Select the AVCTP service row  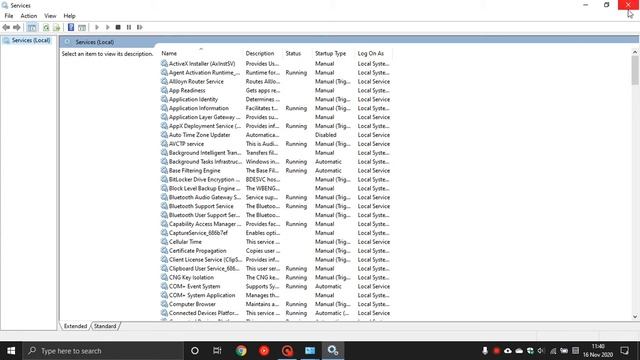276,144
